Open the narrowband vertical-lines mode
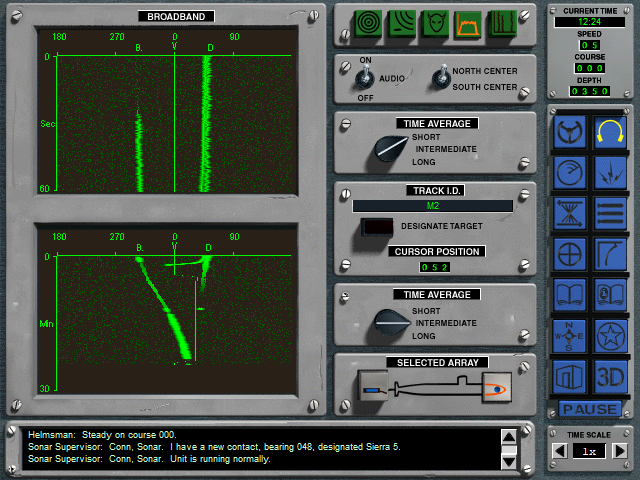The image size is (640, 480). point(502,23)
